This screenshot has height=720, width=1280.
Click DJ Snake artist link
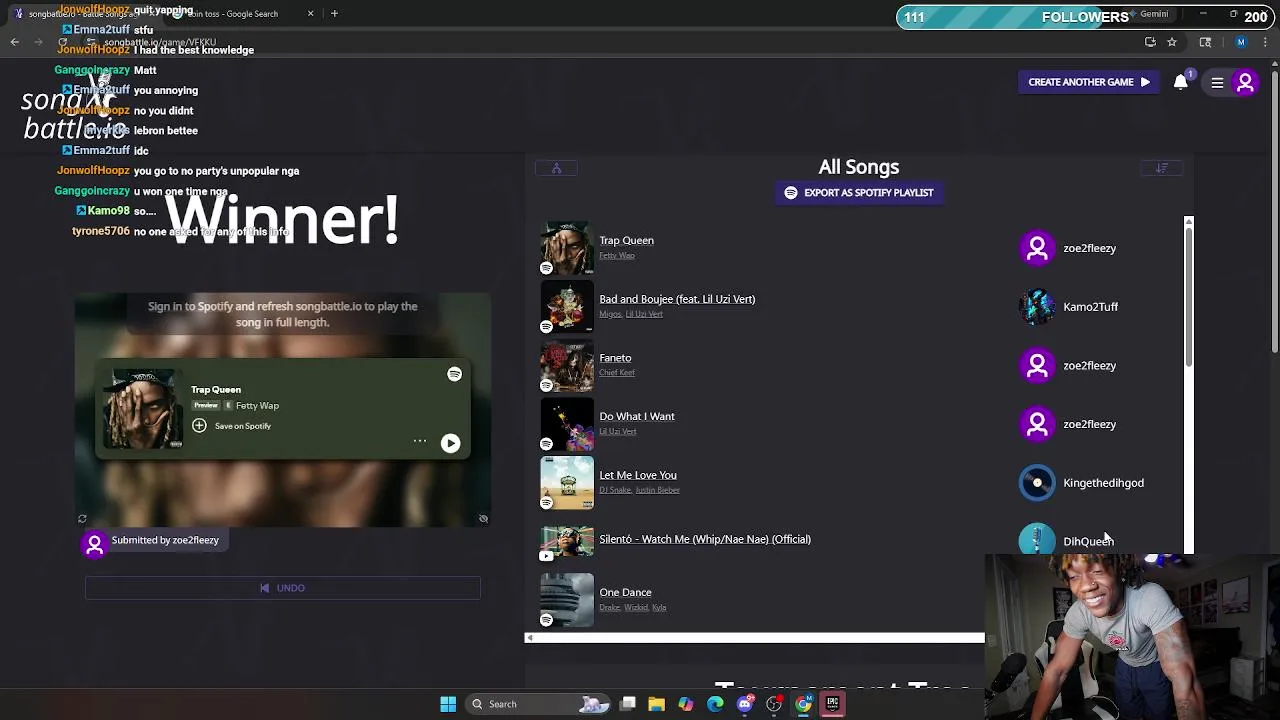pos(615,490)
